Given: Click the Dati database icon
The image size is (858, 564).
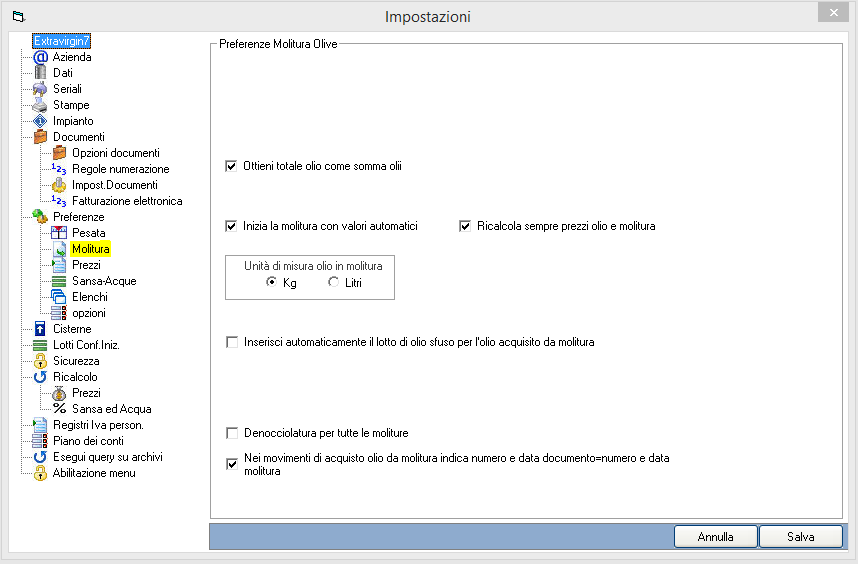Looking at the screenshot, I should click(x=40, y=73).
